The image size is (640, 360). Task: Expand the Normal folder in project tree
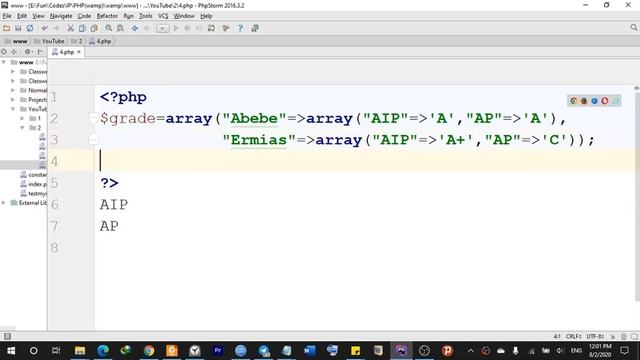tap(13, 90)
